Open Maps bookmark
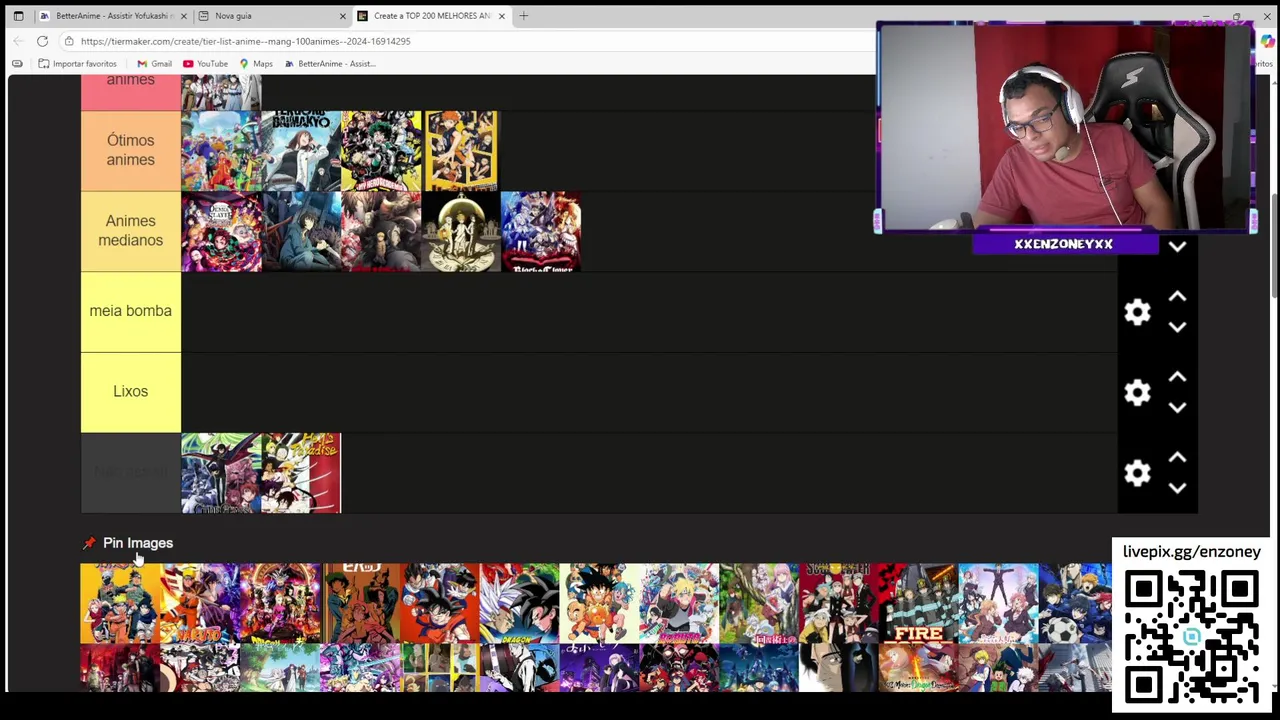The image size is (1280, 720). click(x=256, y=64)
